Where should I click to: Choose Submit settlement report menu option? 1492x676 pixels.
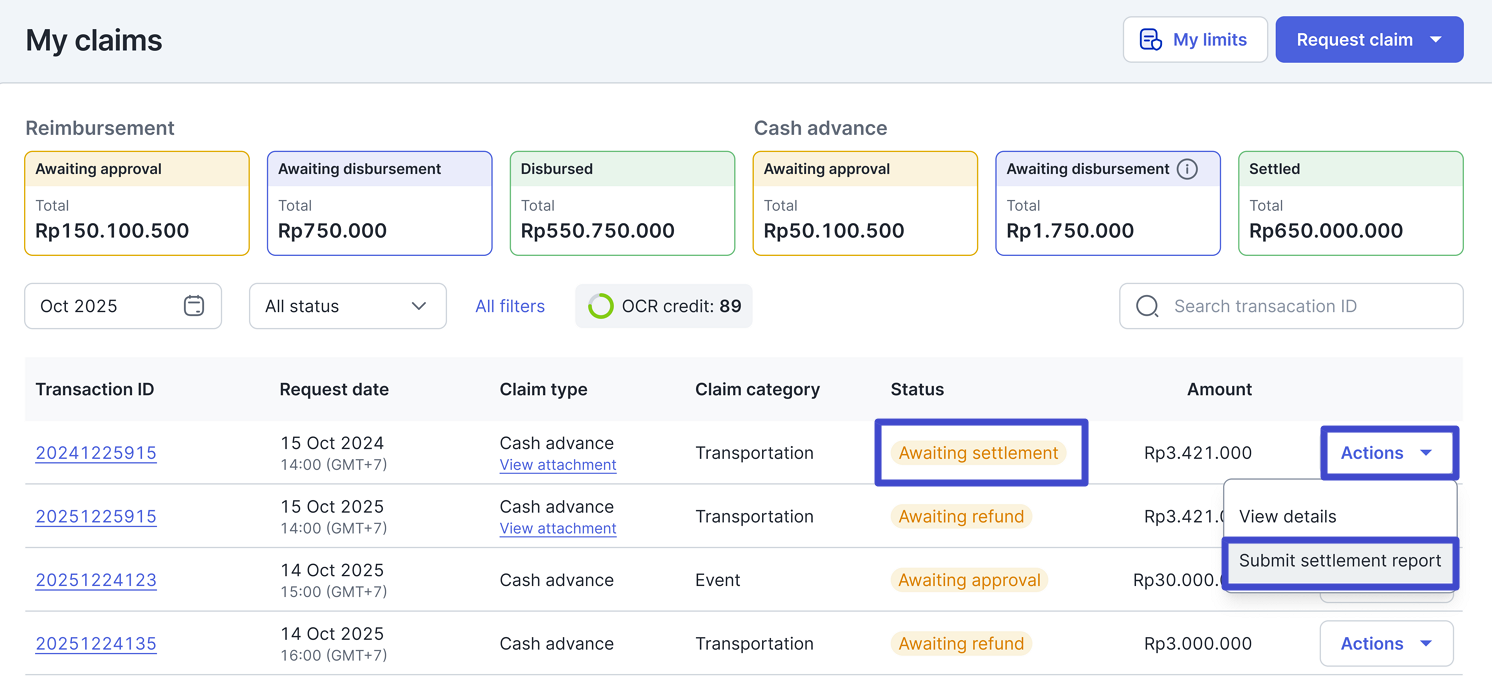click(x=1339, y=561)
